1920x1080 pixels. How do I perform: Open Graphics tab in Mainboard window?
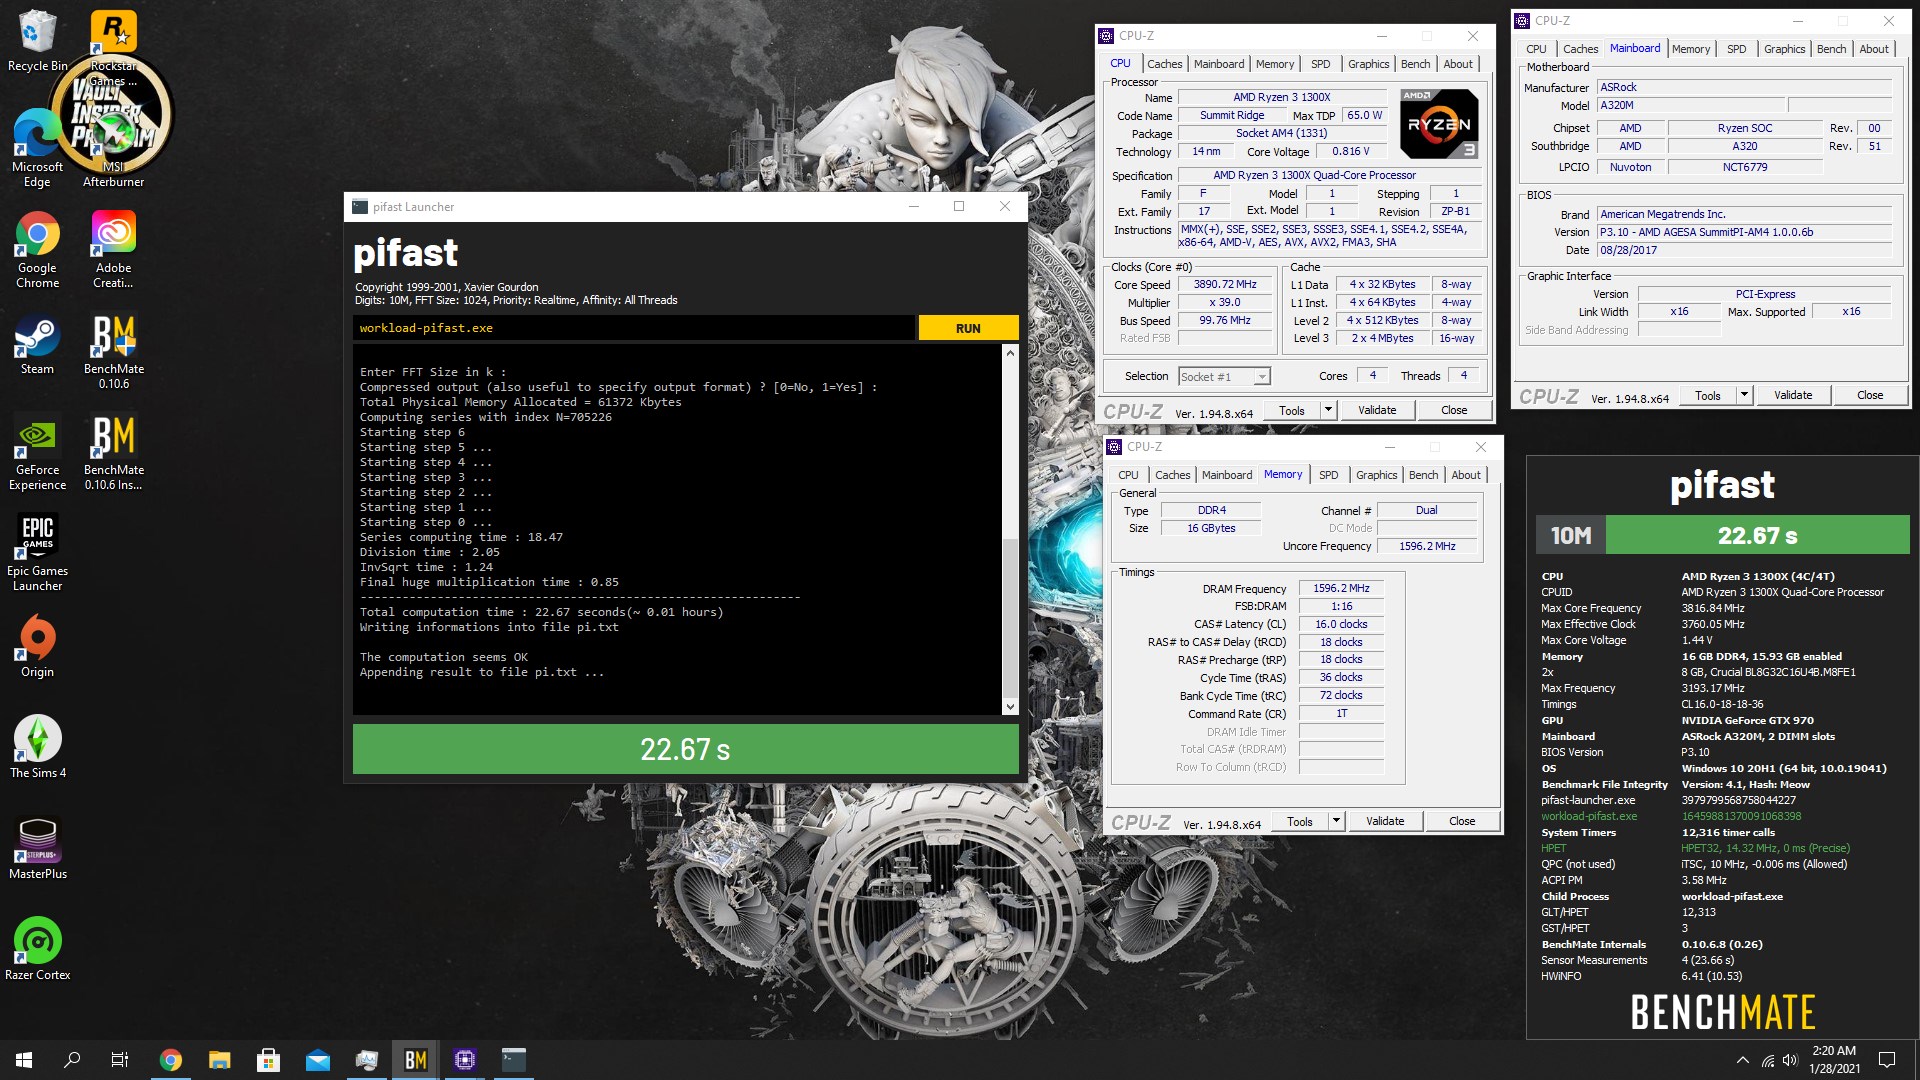pos(1784,49)
